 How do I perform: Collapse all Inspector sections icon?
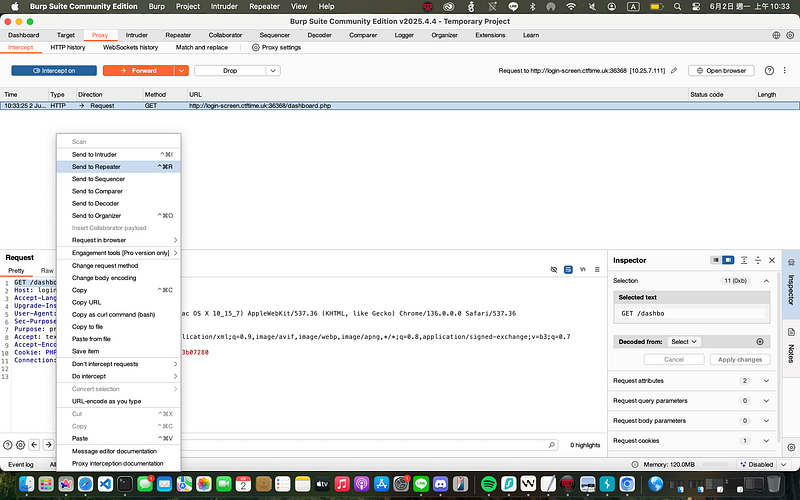click(x=758, y=260)
